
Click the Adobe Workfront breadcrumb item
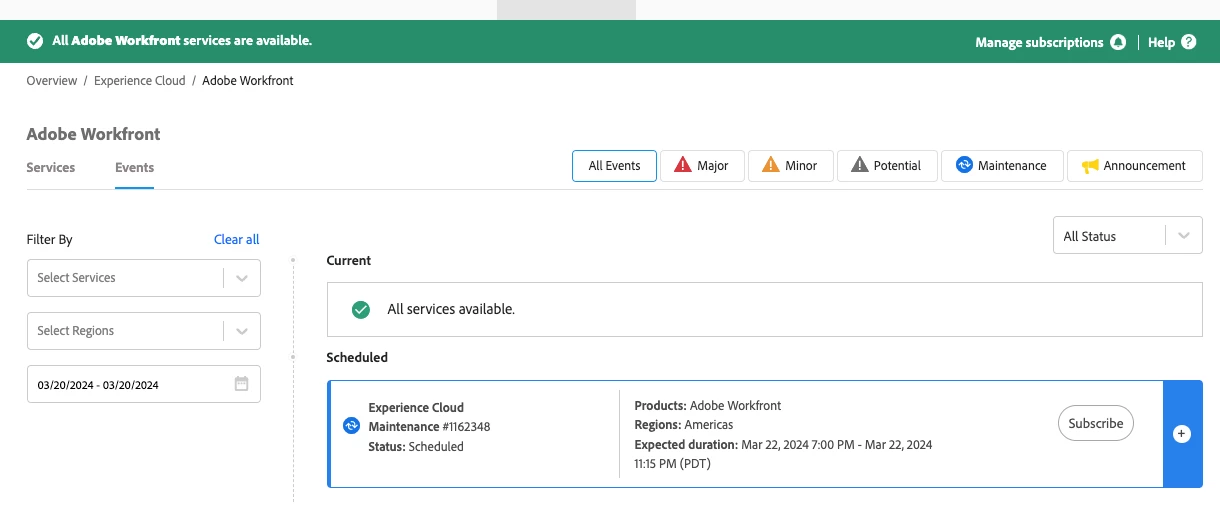click(x=248, y=80)
